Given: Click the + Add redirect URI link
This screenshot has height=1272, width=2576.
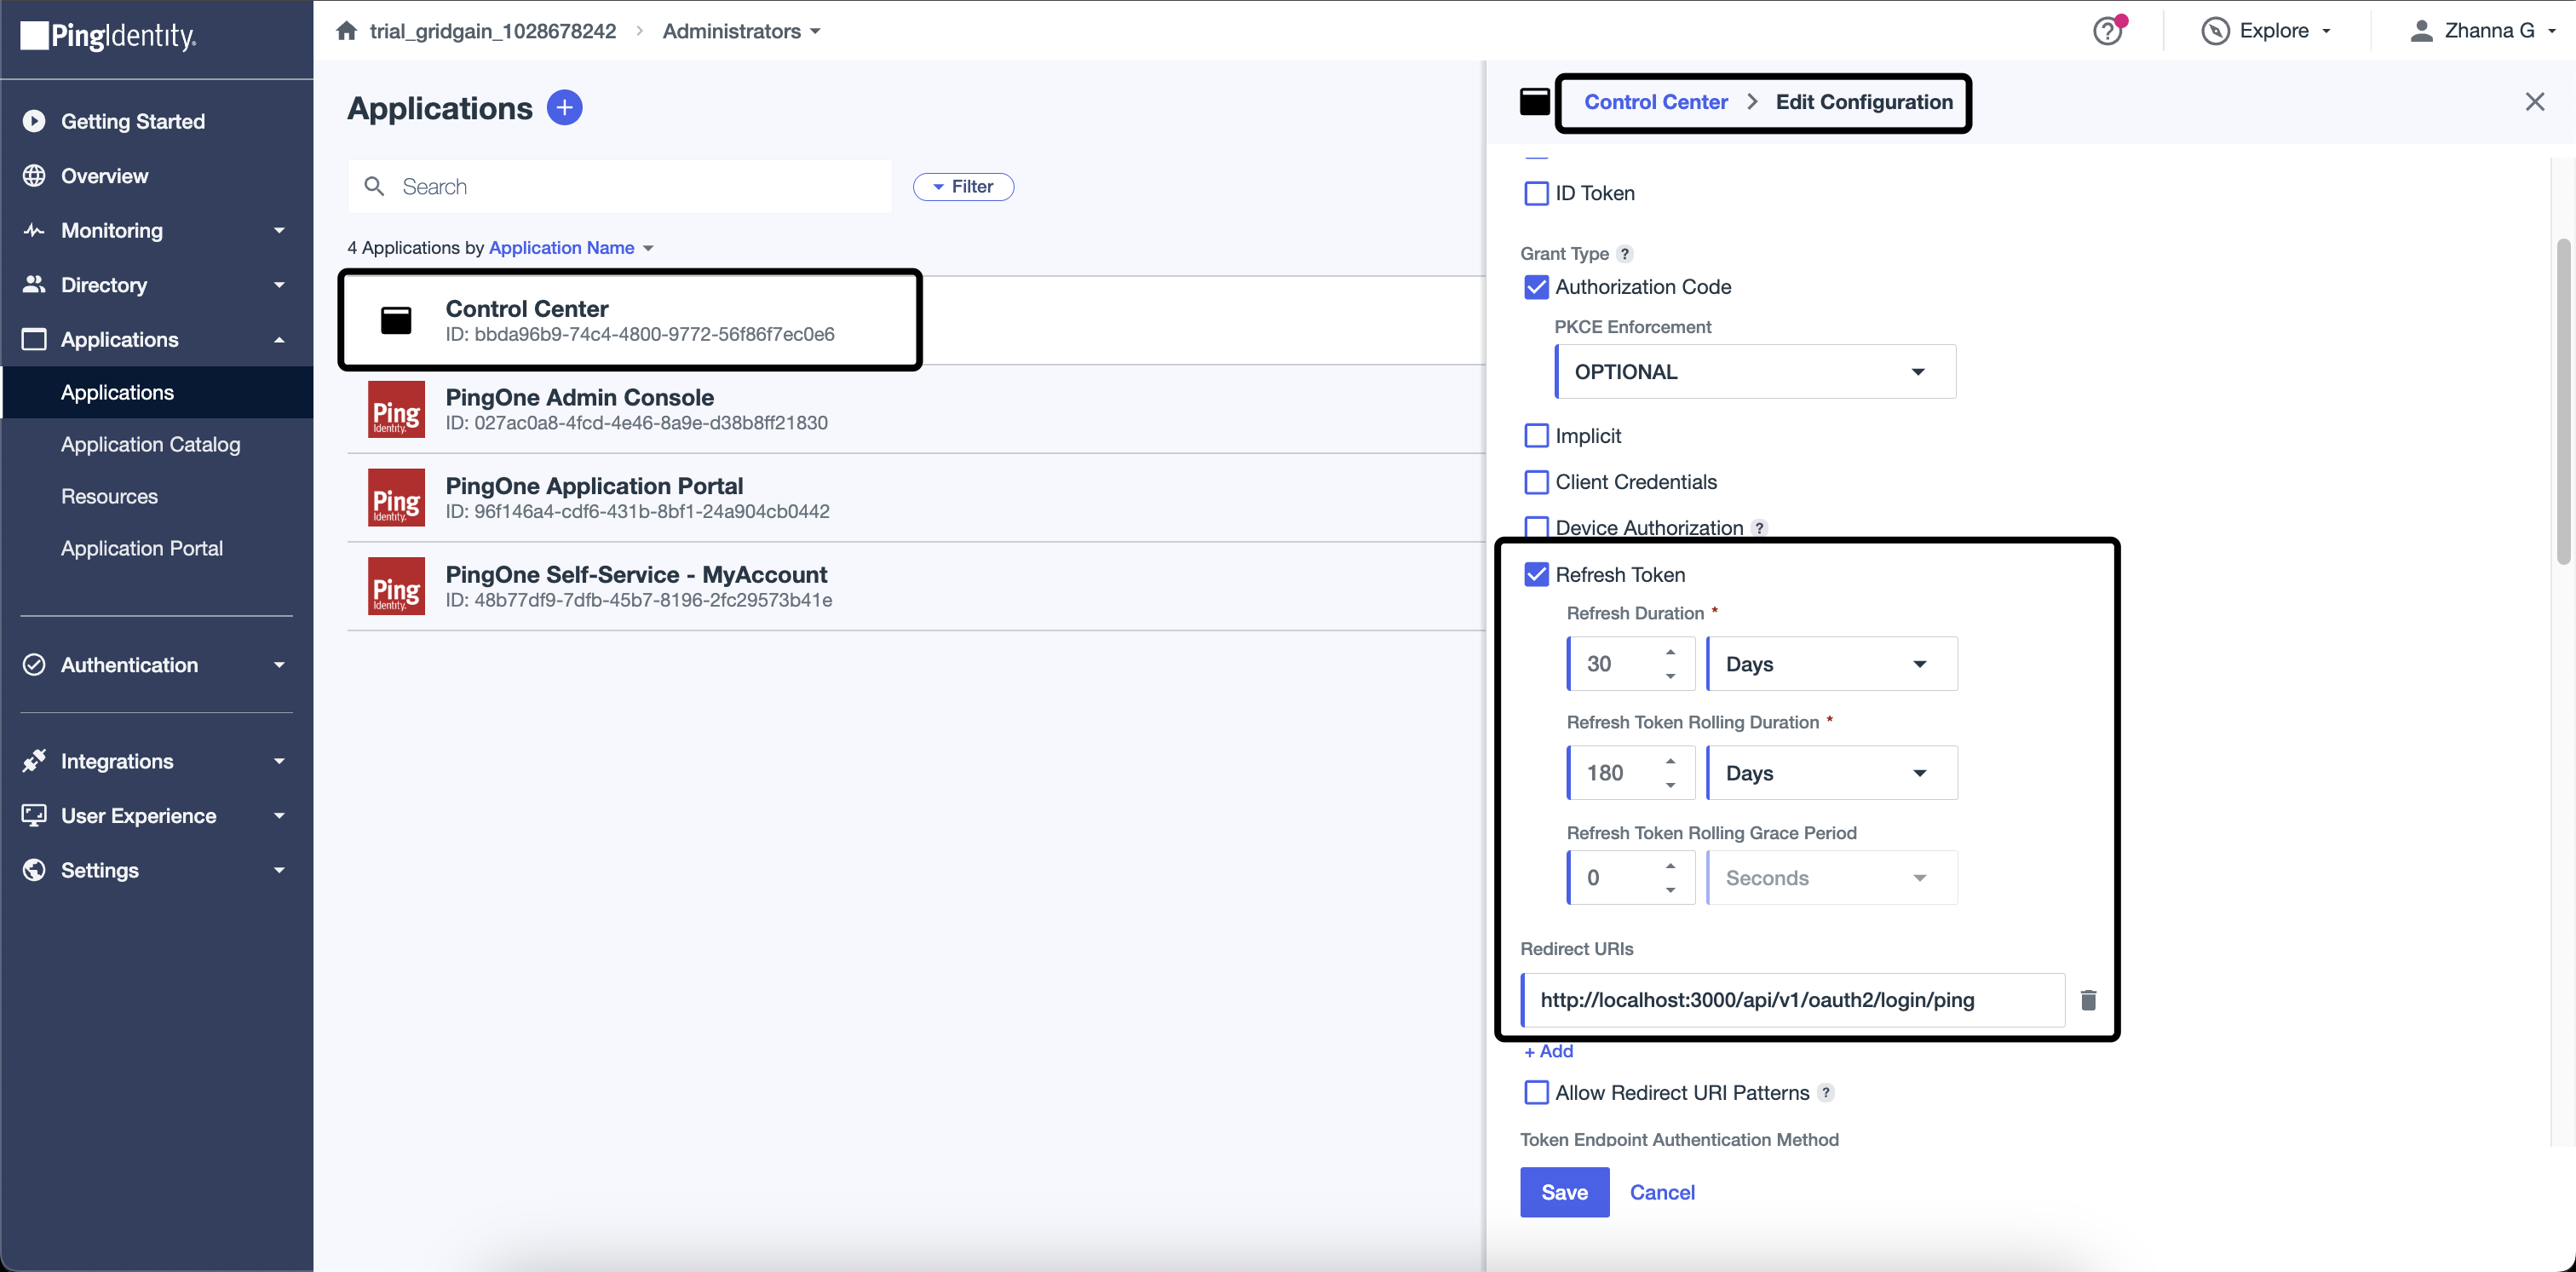Looking at the screenshot, I should (1548, 1051).
